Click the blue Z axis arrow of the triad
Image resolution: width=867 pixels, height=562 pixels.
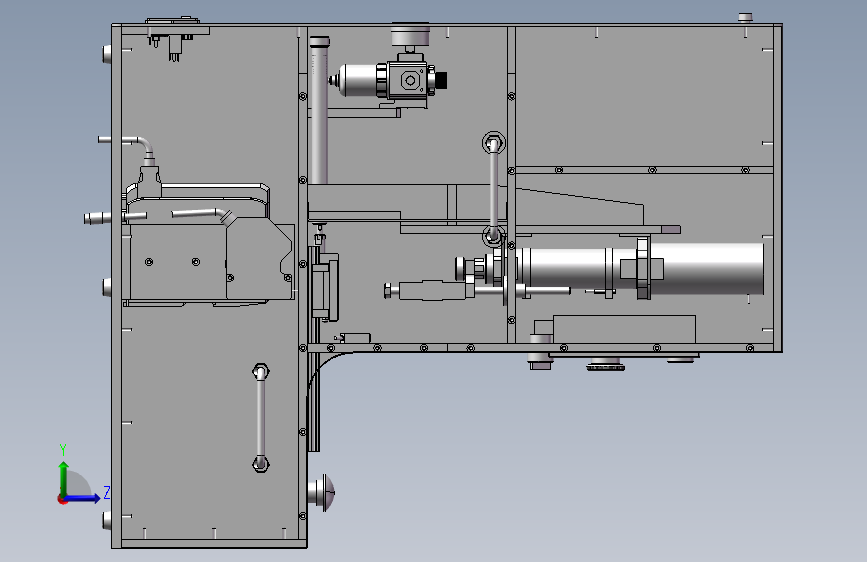point(83,498)
